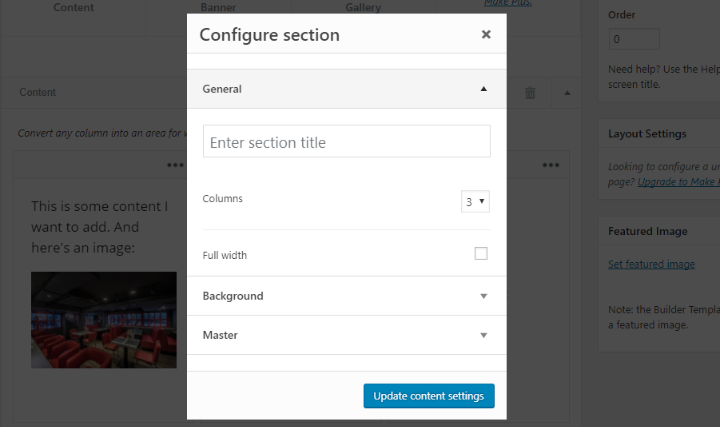Open the Set featured image link

pos(651,264)
